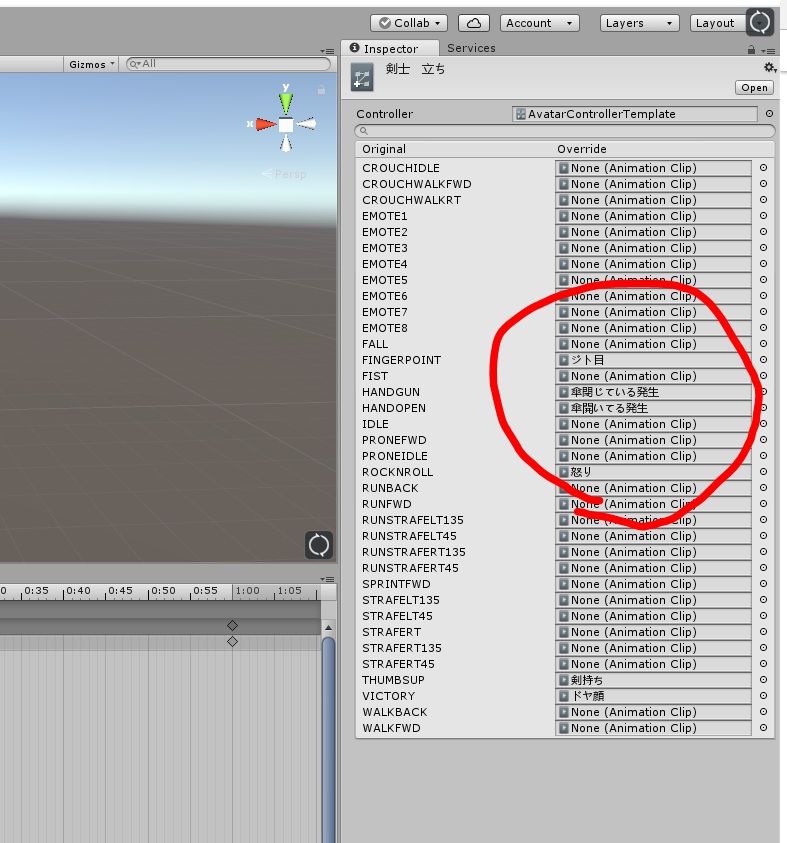Select the FINGERPOINT override clip ジト目

click(653, 360)
